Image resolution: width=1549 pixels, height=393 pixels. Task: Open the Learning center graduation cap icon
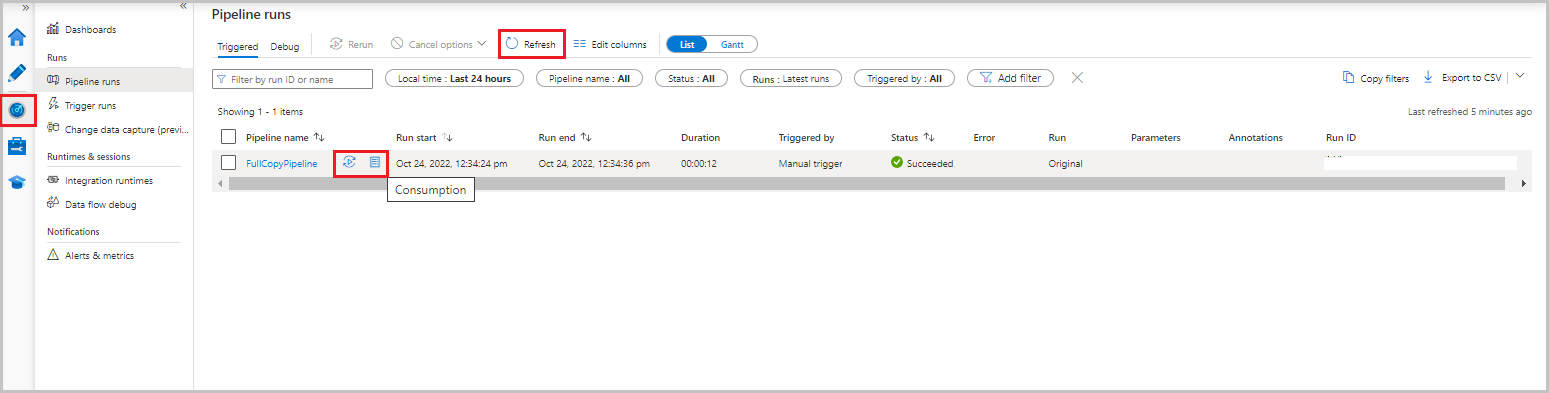click(17, 182)
